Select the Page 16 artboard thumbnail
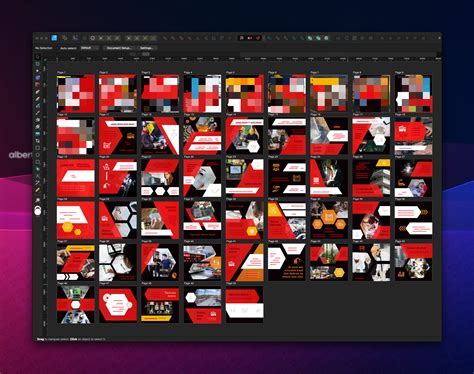This screenshot has height=374, width=474. (x=329, y=136)
